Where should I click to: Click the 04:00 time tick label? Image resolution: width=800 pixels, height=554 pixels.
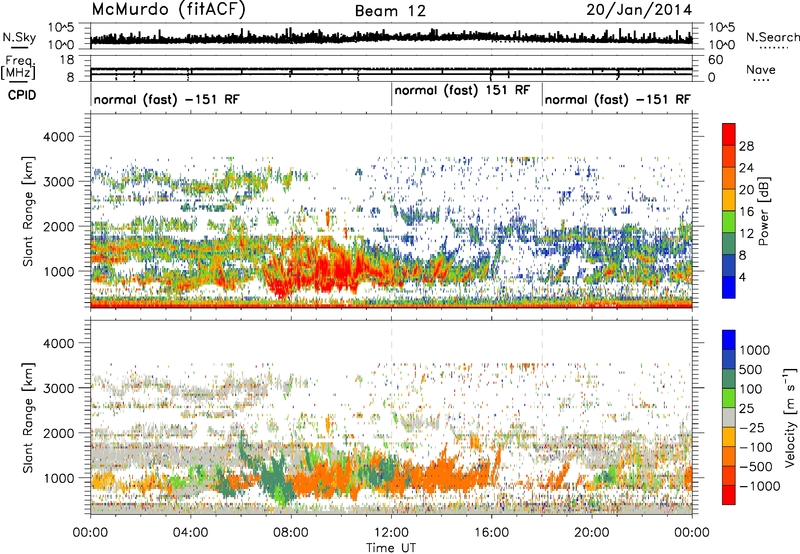coord(190,533)
